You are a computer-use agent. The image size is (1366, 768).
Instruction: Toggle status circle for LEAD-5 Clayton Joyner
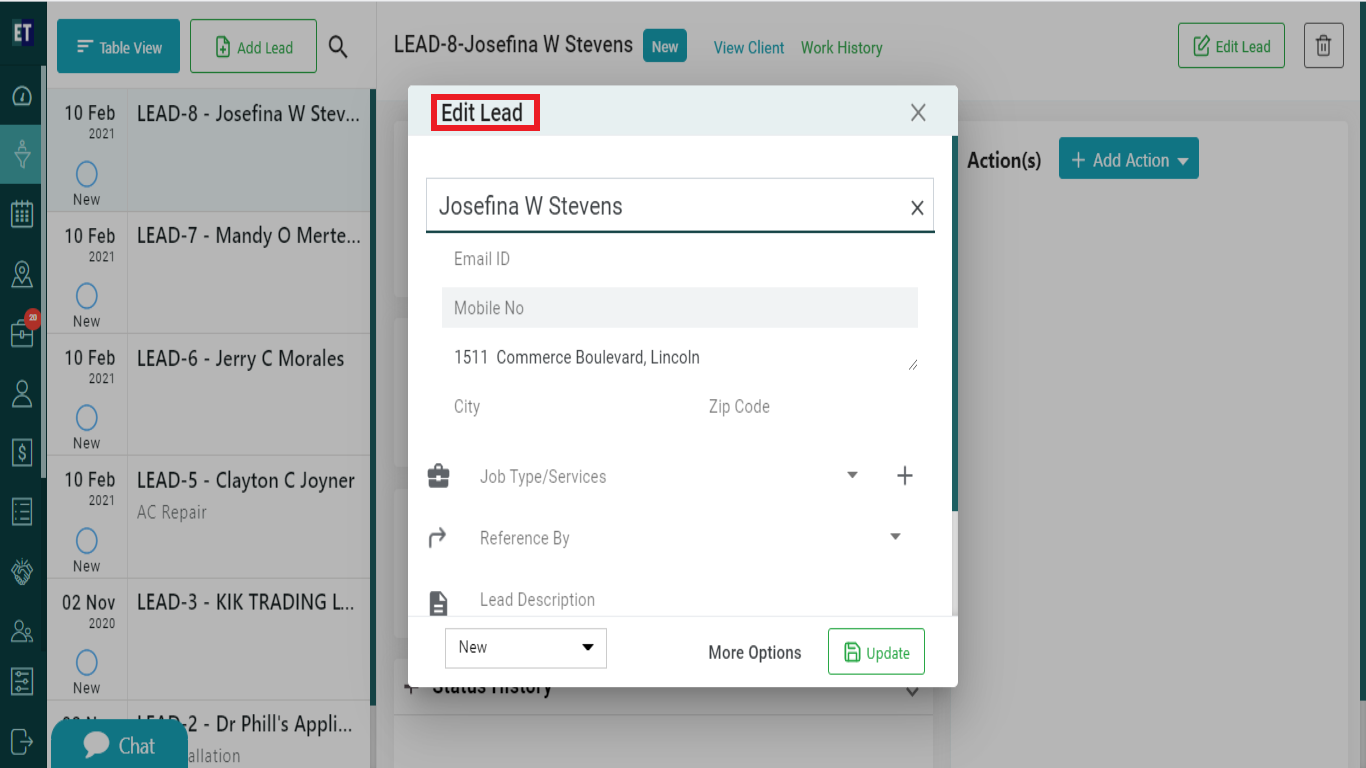(x=87, y=541)
